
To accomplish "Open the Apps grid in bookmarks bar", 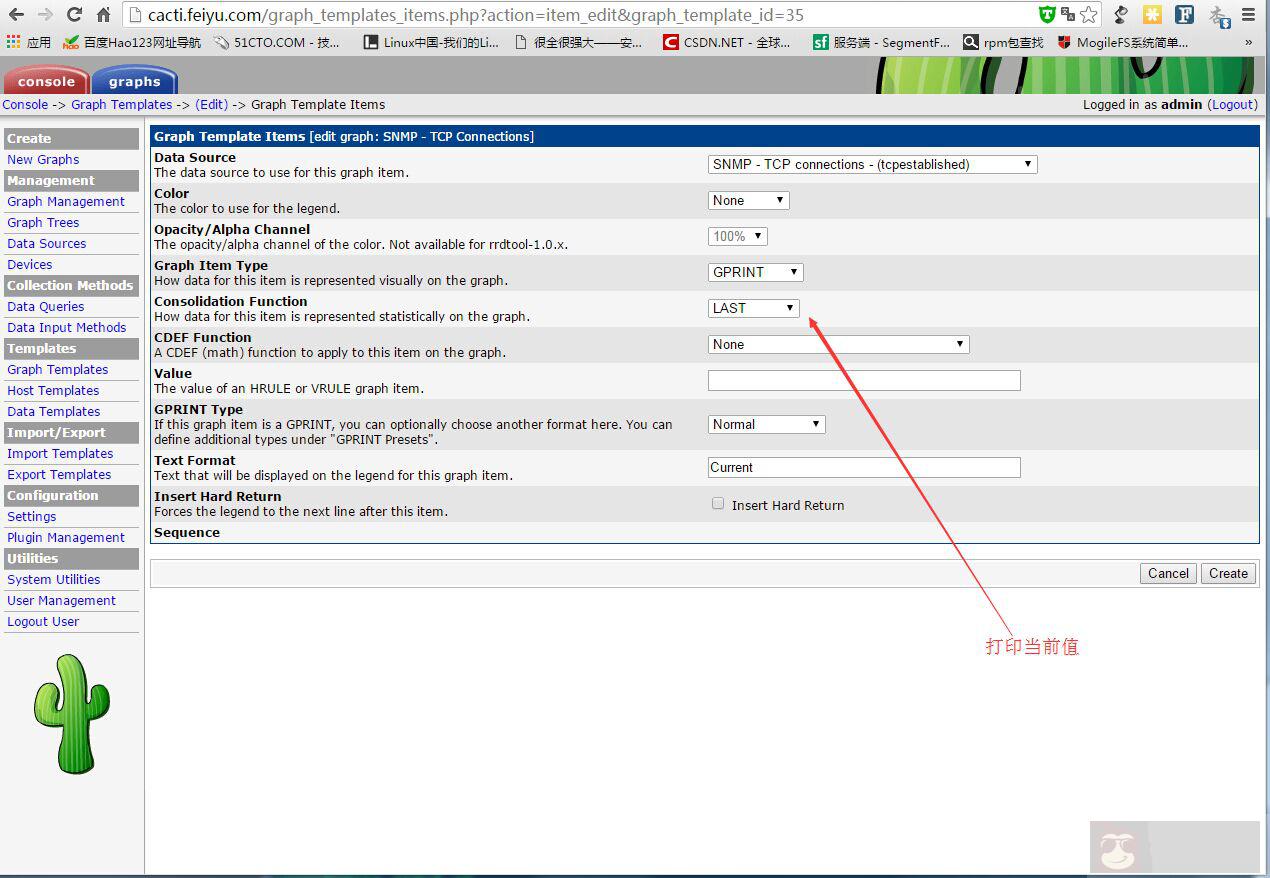I will 28,42.
